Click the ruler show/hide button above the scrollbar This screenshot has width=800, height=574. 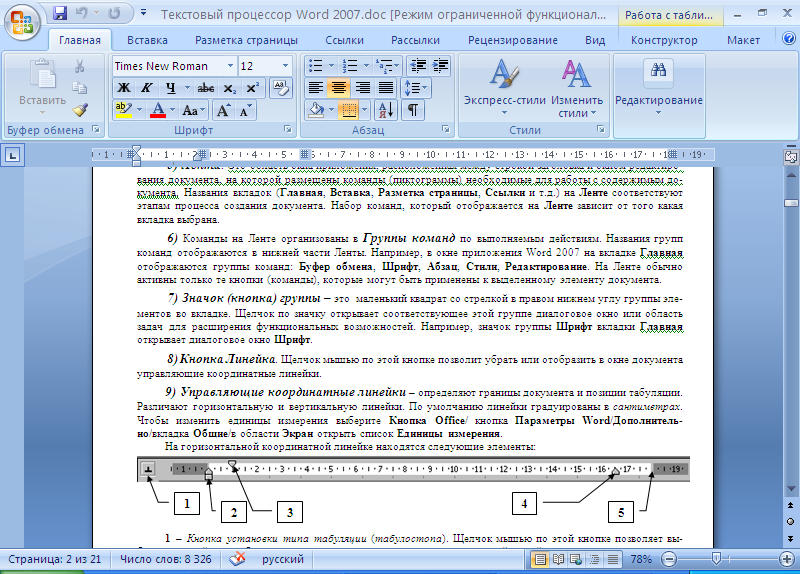click(791, 157)
